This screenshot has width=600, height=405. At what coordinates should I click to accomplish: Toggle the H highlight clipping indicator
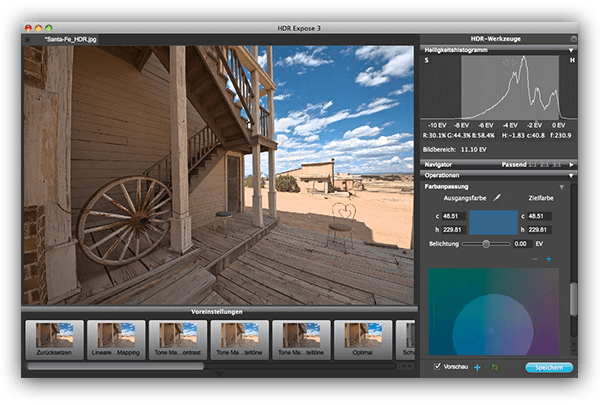[x=572, y=60]
